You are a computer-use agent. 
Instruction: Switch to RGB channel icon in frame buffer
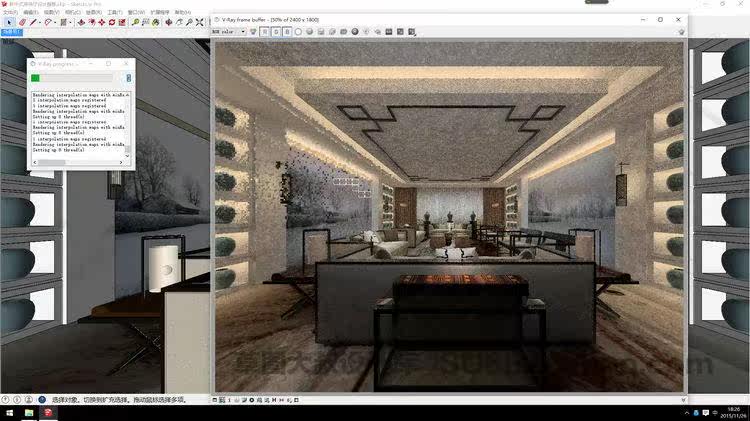(x=253, y=32)
